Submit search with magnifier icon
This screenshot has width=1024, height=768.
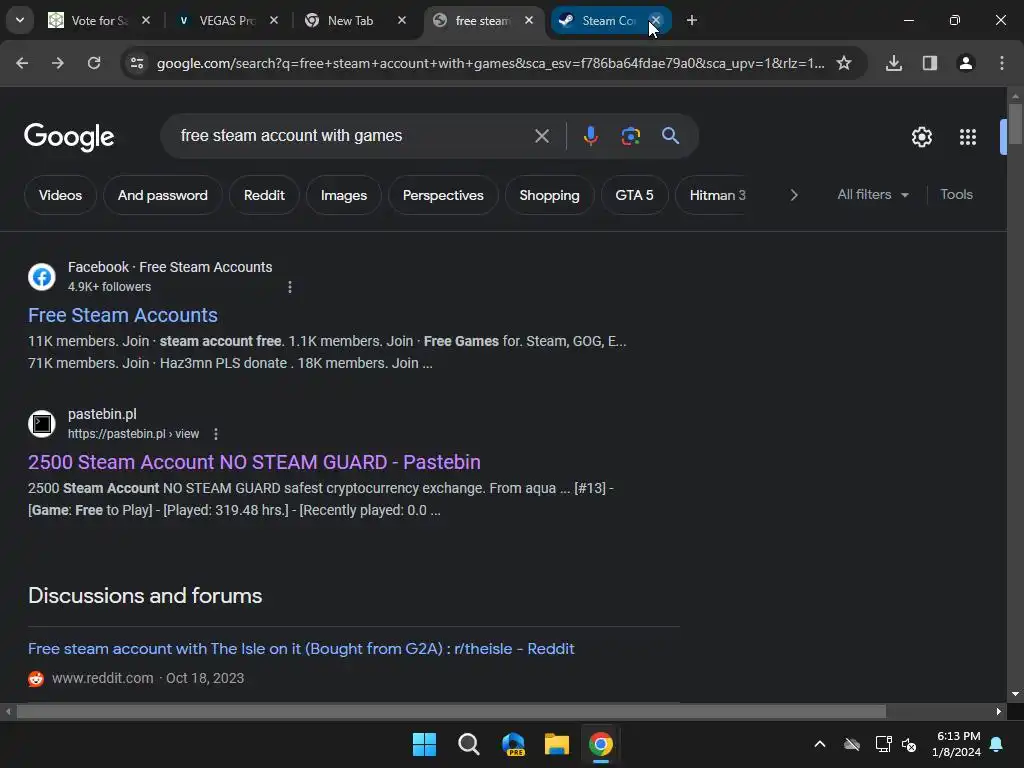(670, 136)
